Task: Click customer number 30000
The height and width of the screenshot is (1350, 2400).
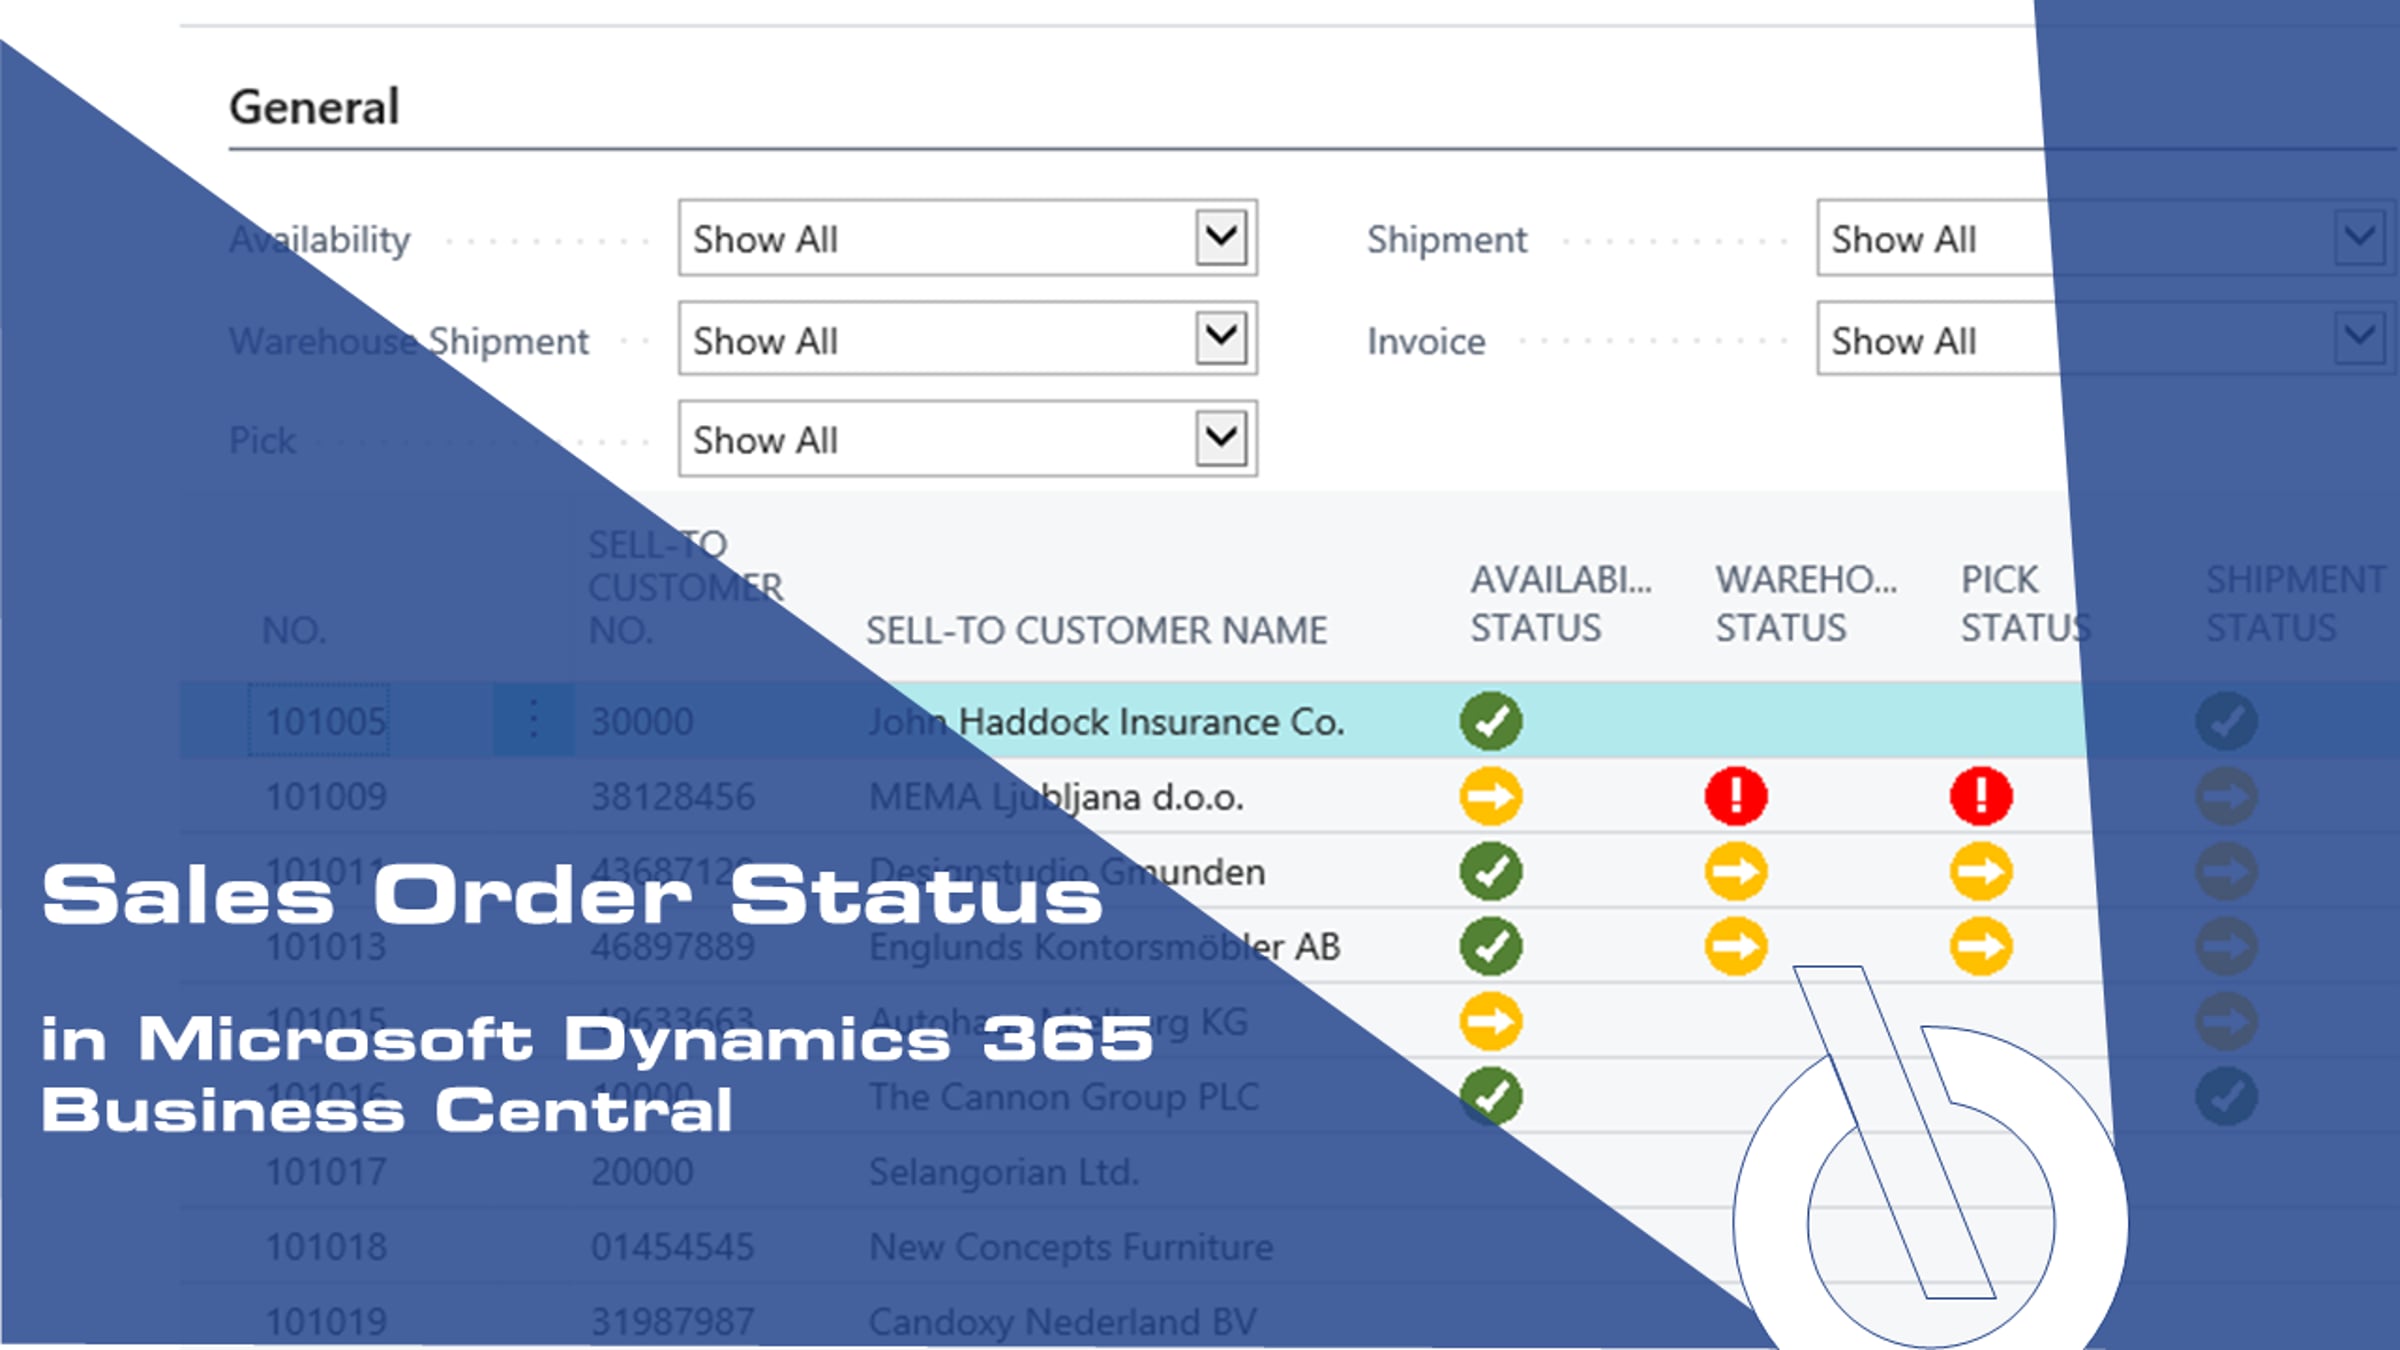Action: point(641,721)
